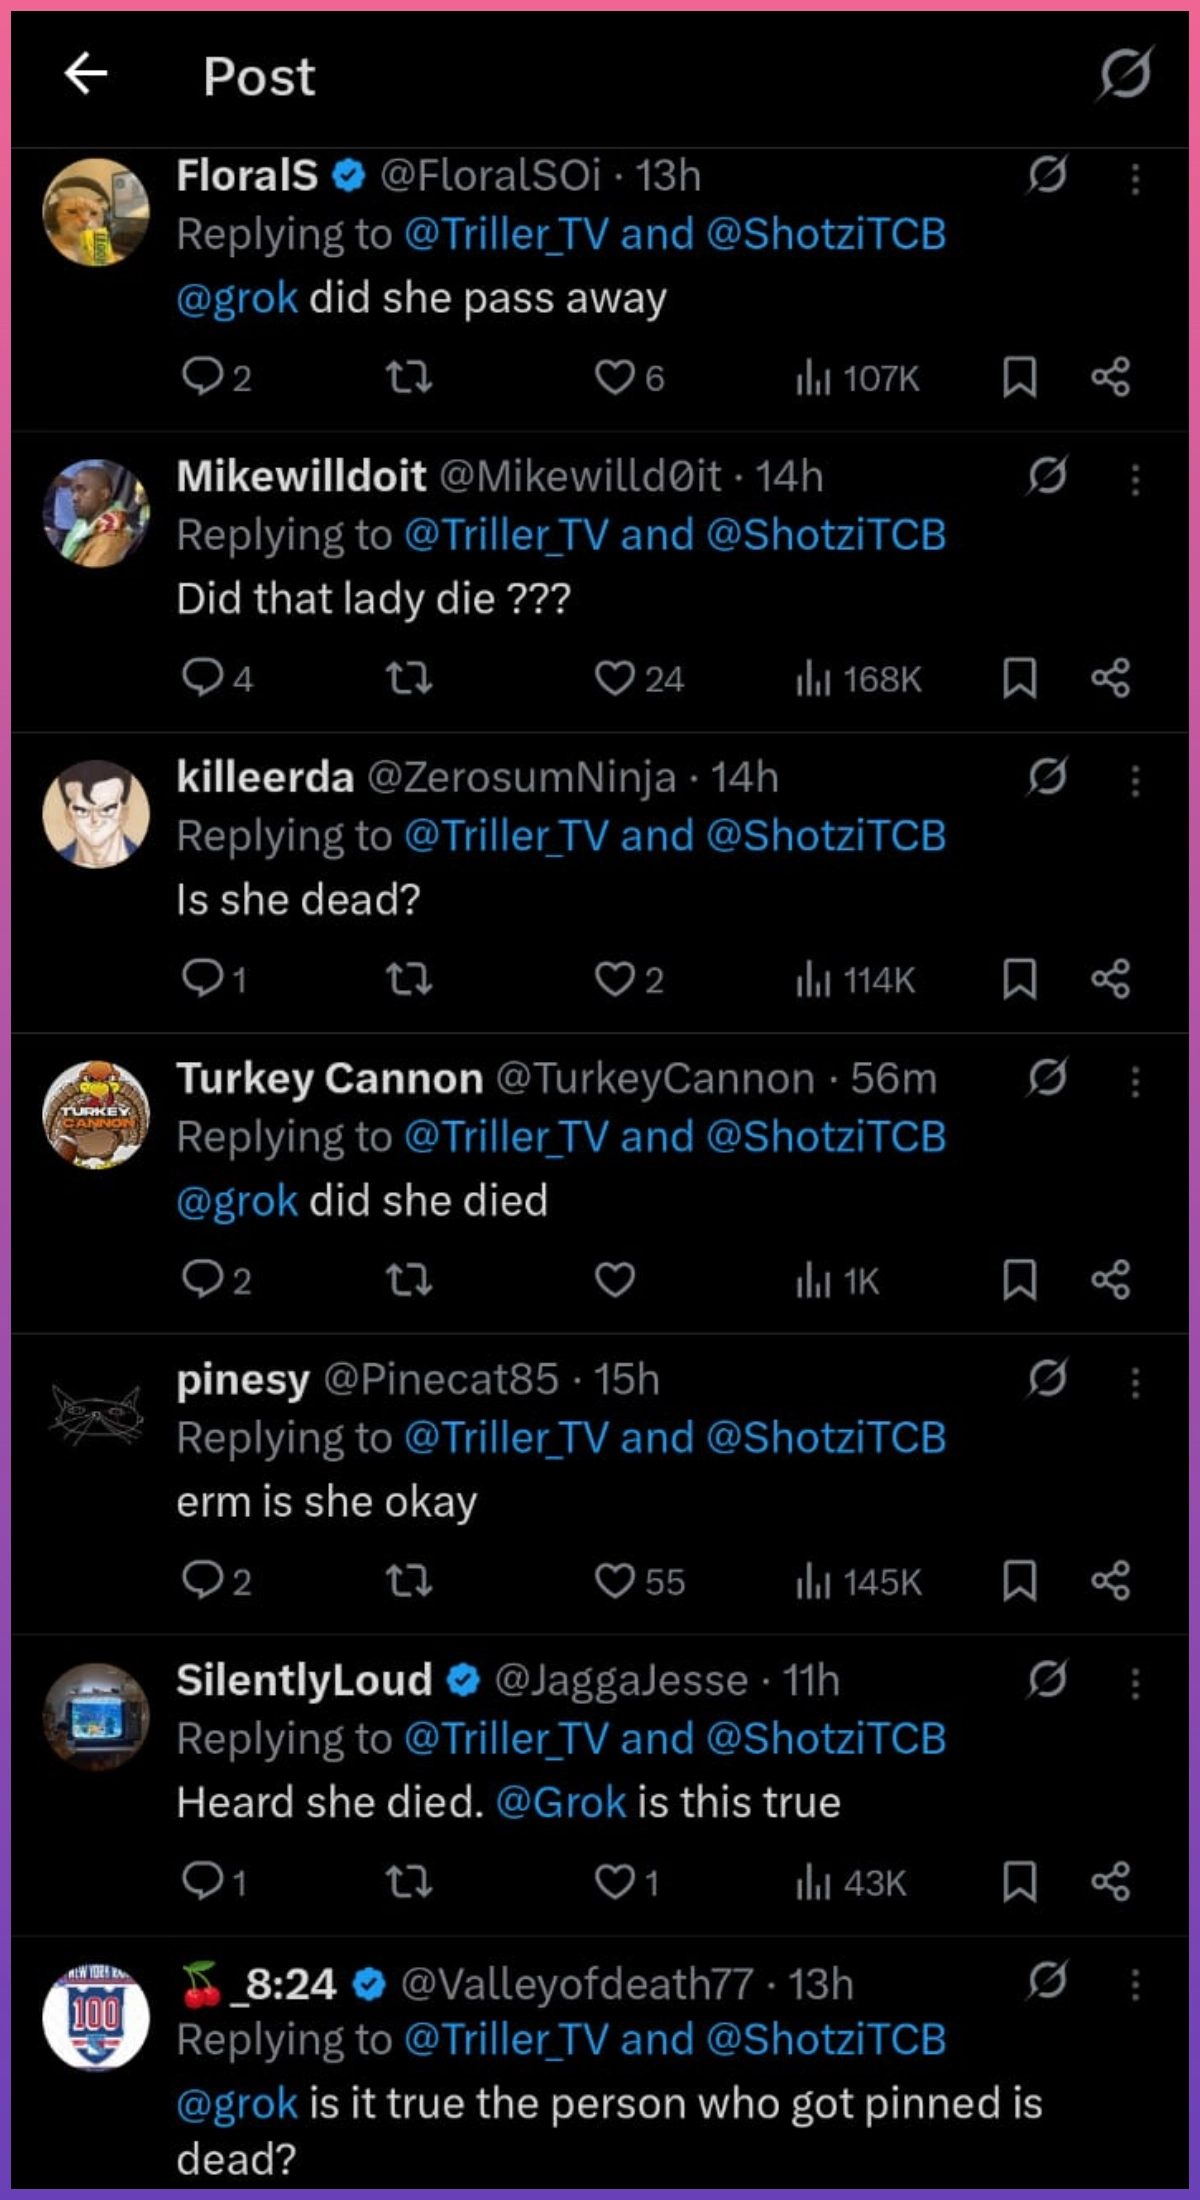Like Mikewilldoit's reply with 24 likes
This screenshot has height=2200, width=1200.
[615, 679]
